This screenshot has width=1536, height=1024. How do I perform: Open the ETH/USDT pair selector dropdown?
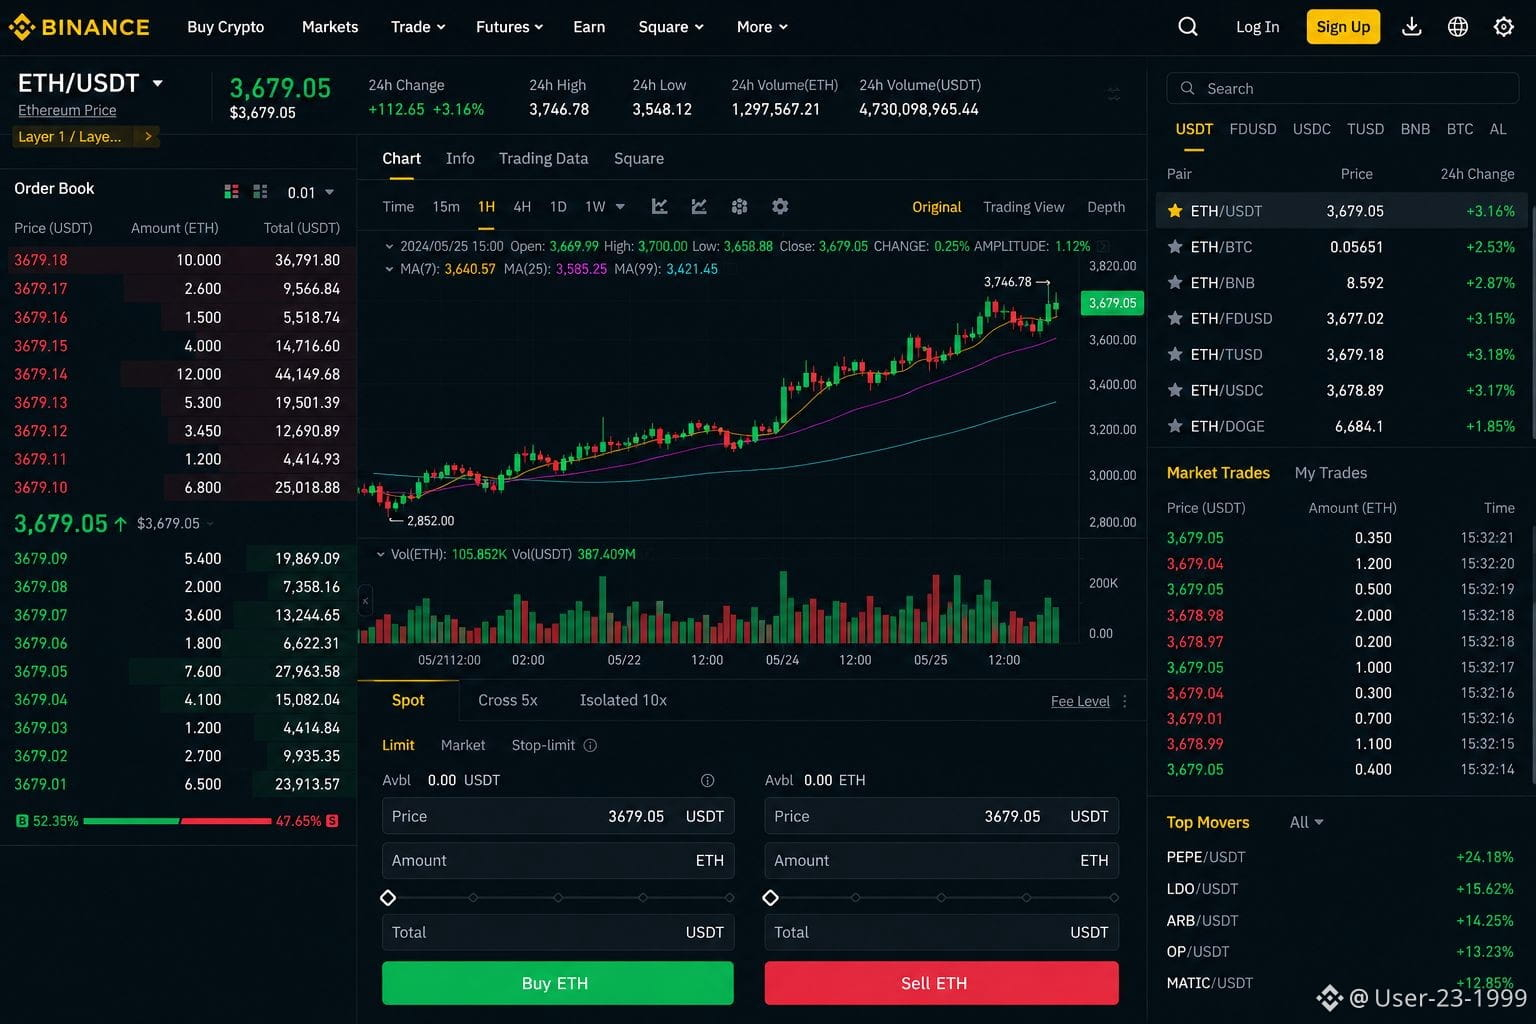158,83
